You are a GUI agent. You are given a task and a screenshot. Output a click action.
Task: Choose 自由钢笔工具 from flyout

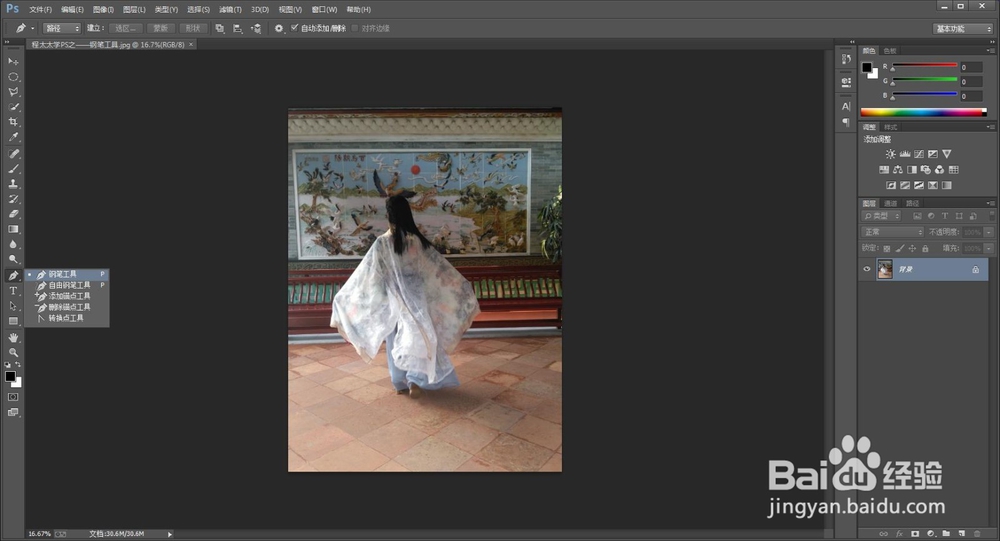pos(67,285)
